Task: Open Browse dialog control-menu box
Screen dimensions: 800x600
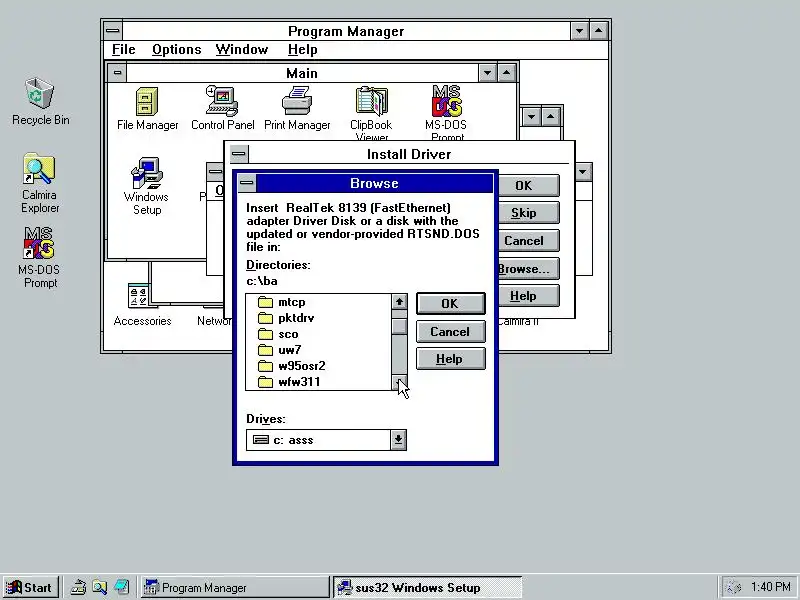Action: (247, 183)
